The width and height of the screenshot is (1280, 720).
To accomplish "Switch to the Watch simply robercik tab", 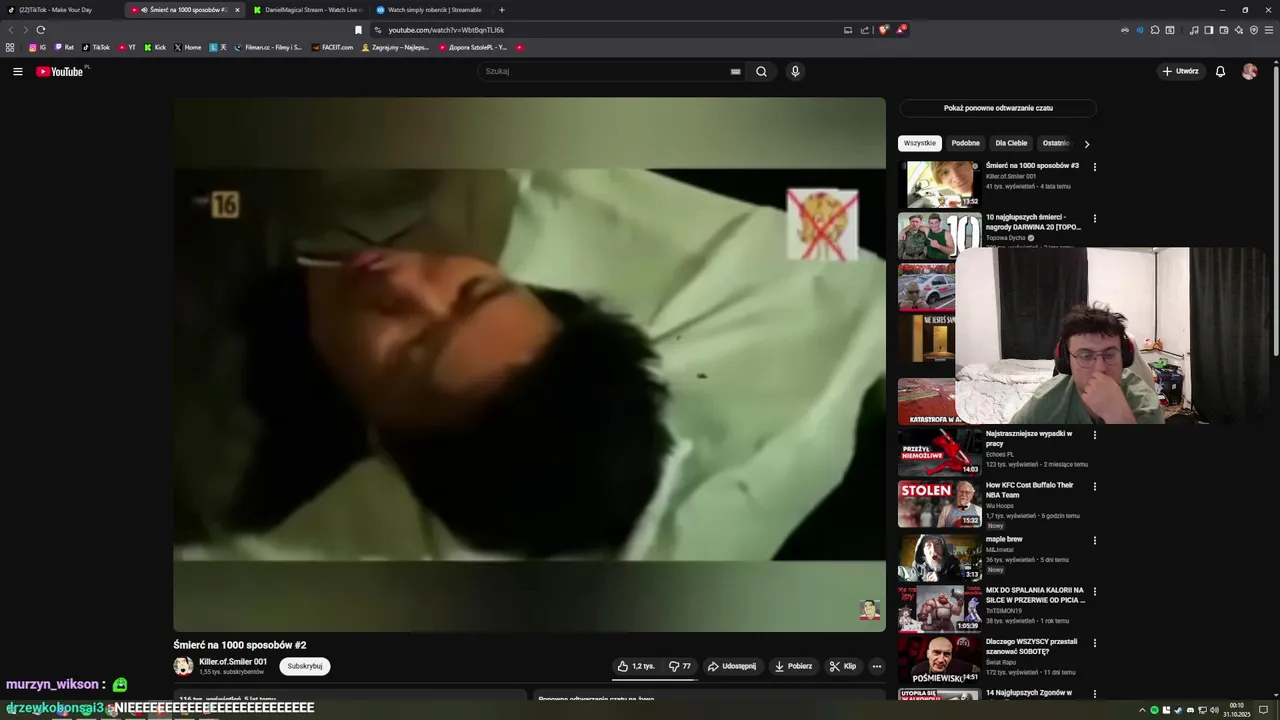I will [431, 10].
